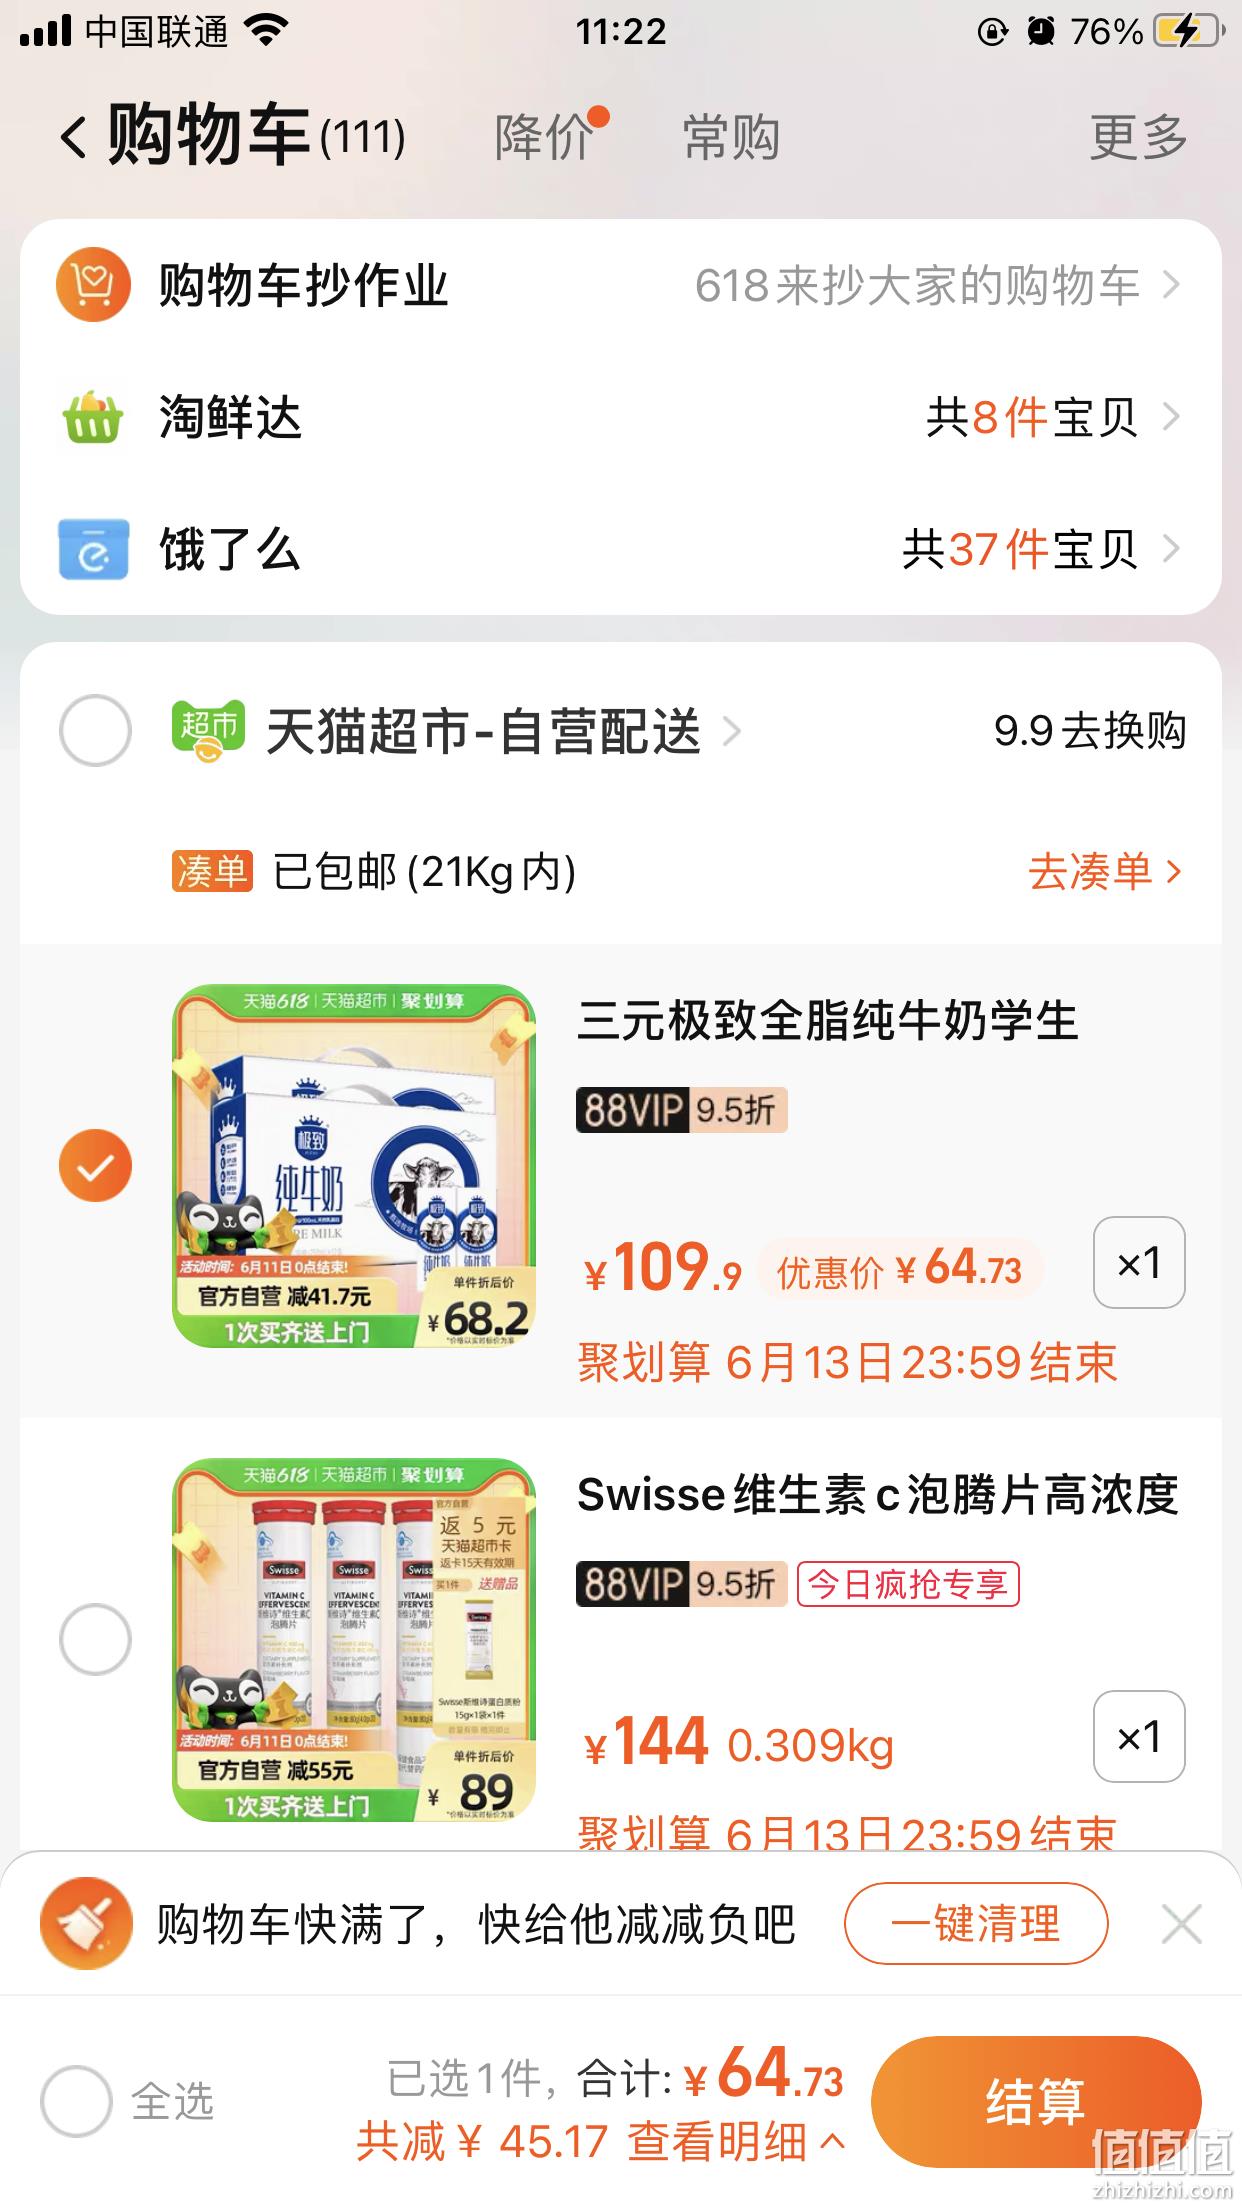Open the 饿了么 blue icon
1242x2208 pixels.
point(93,549)
